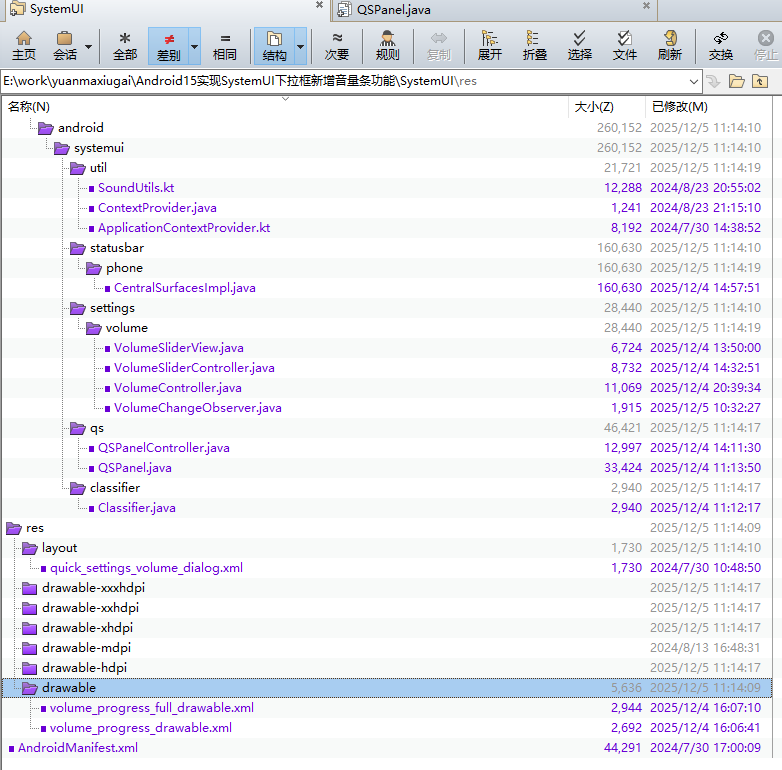782x770 pixels.
Task: Collapse the layout folder
Action: coord(29,548)
